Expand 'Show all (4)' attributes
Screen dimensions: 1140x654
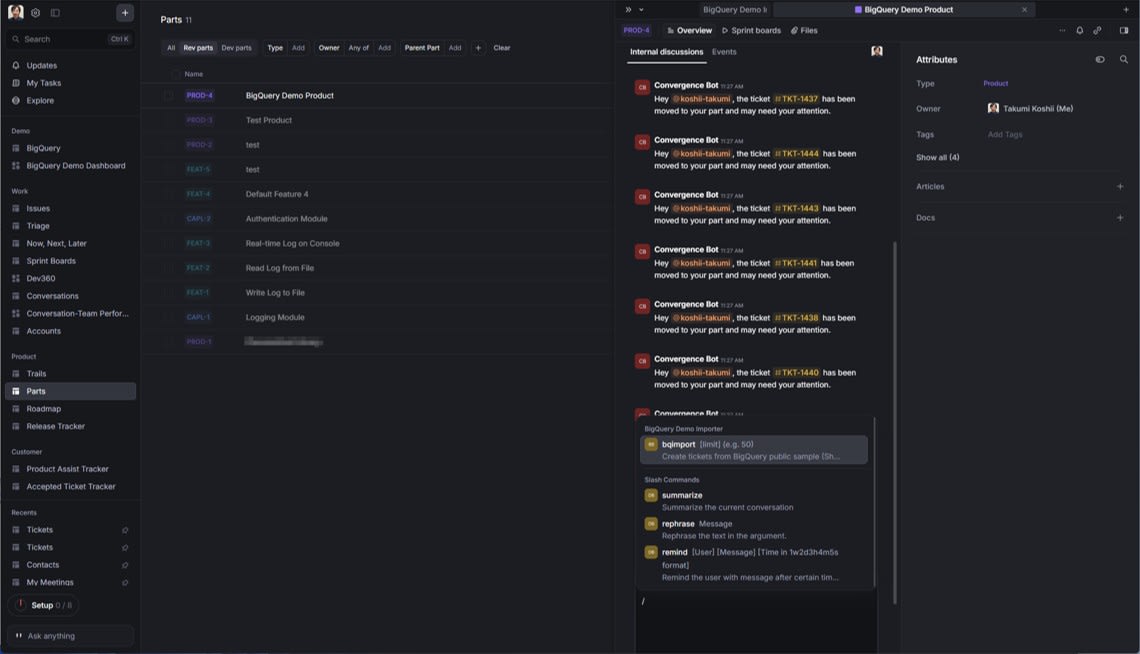[x=937, y=158]
